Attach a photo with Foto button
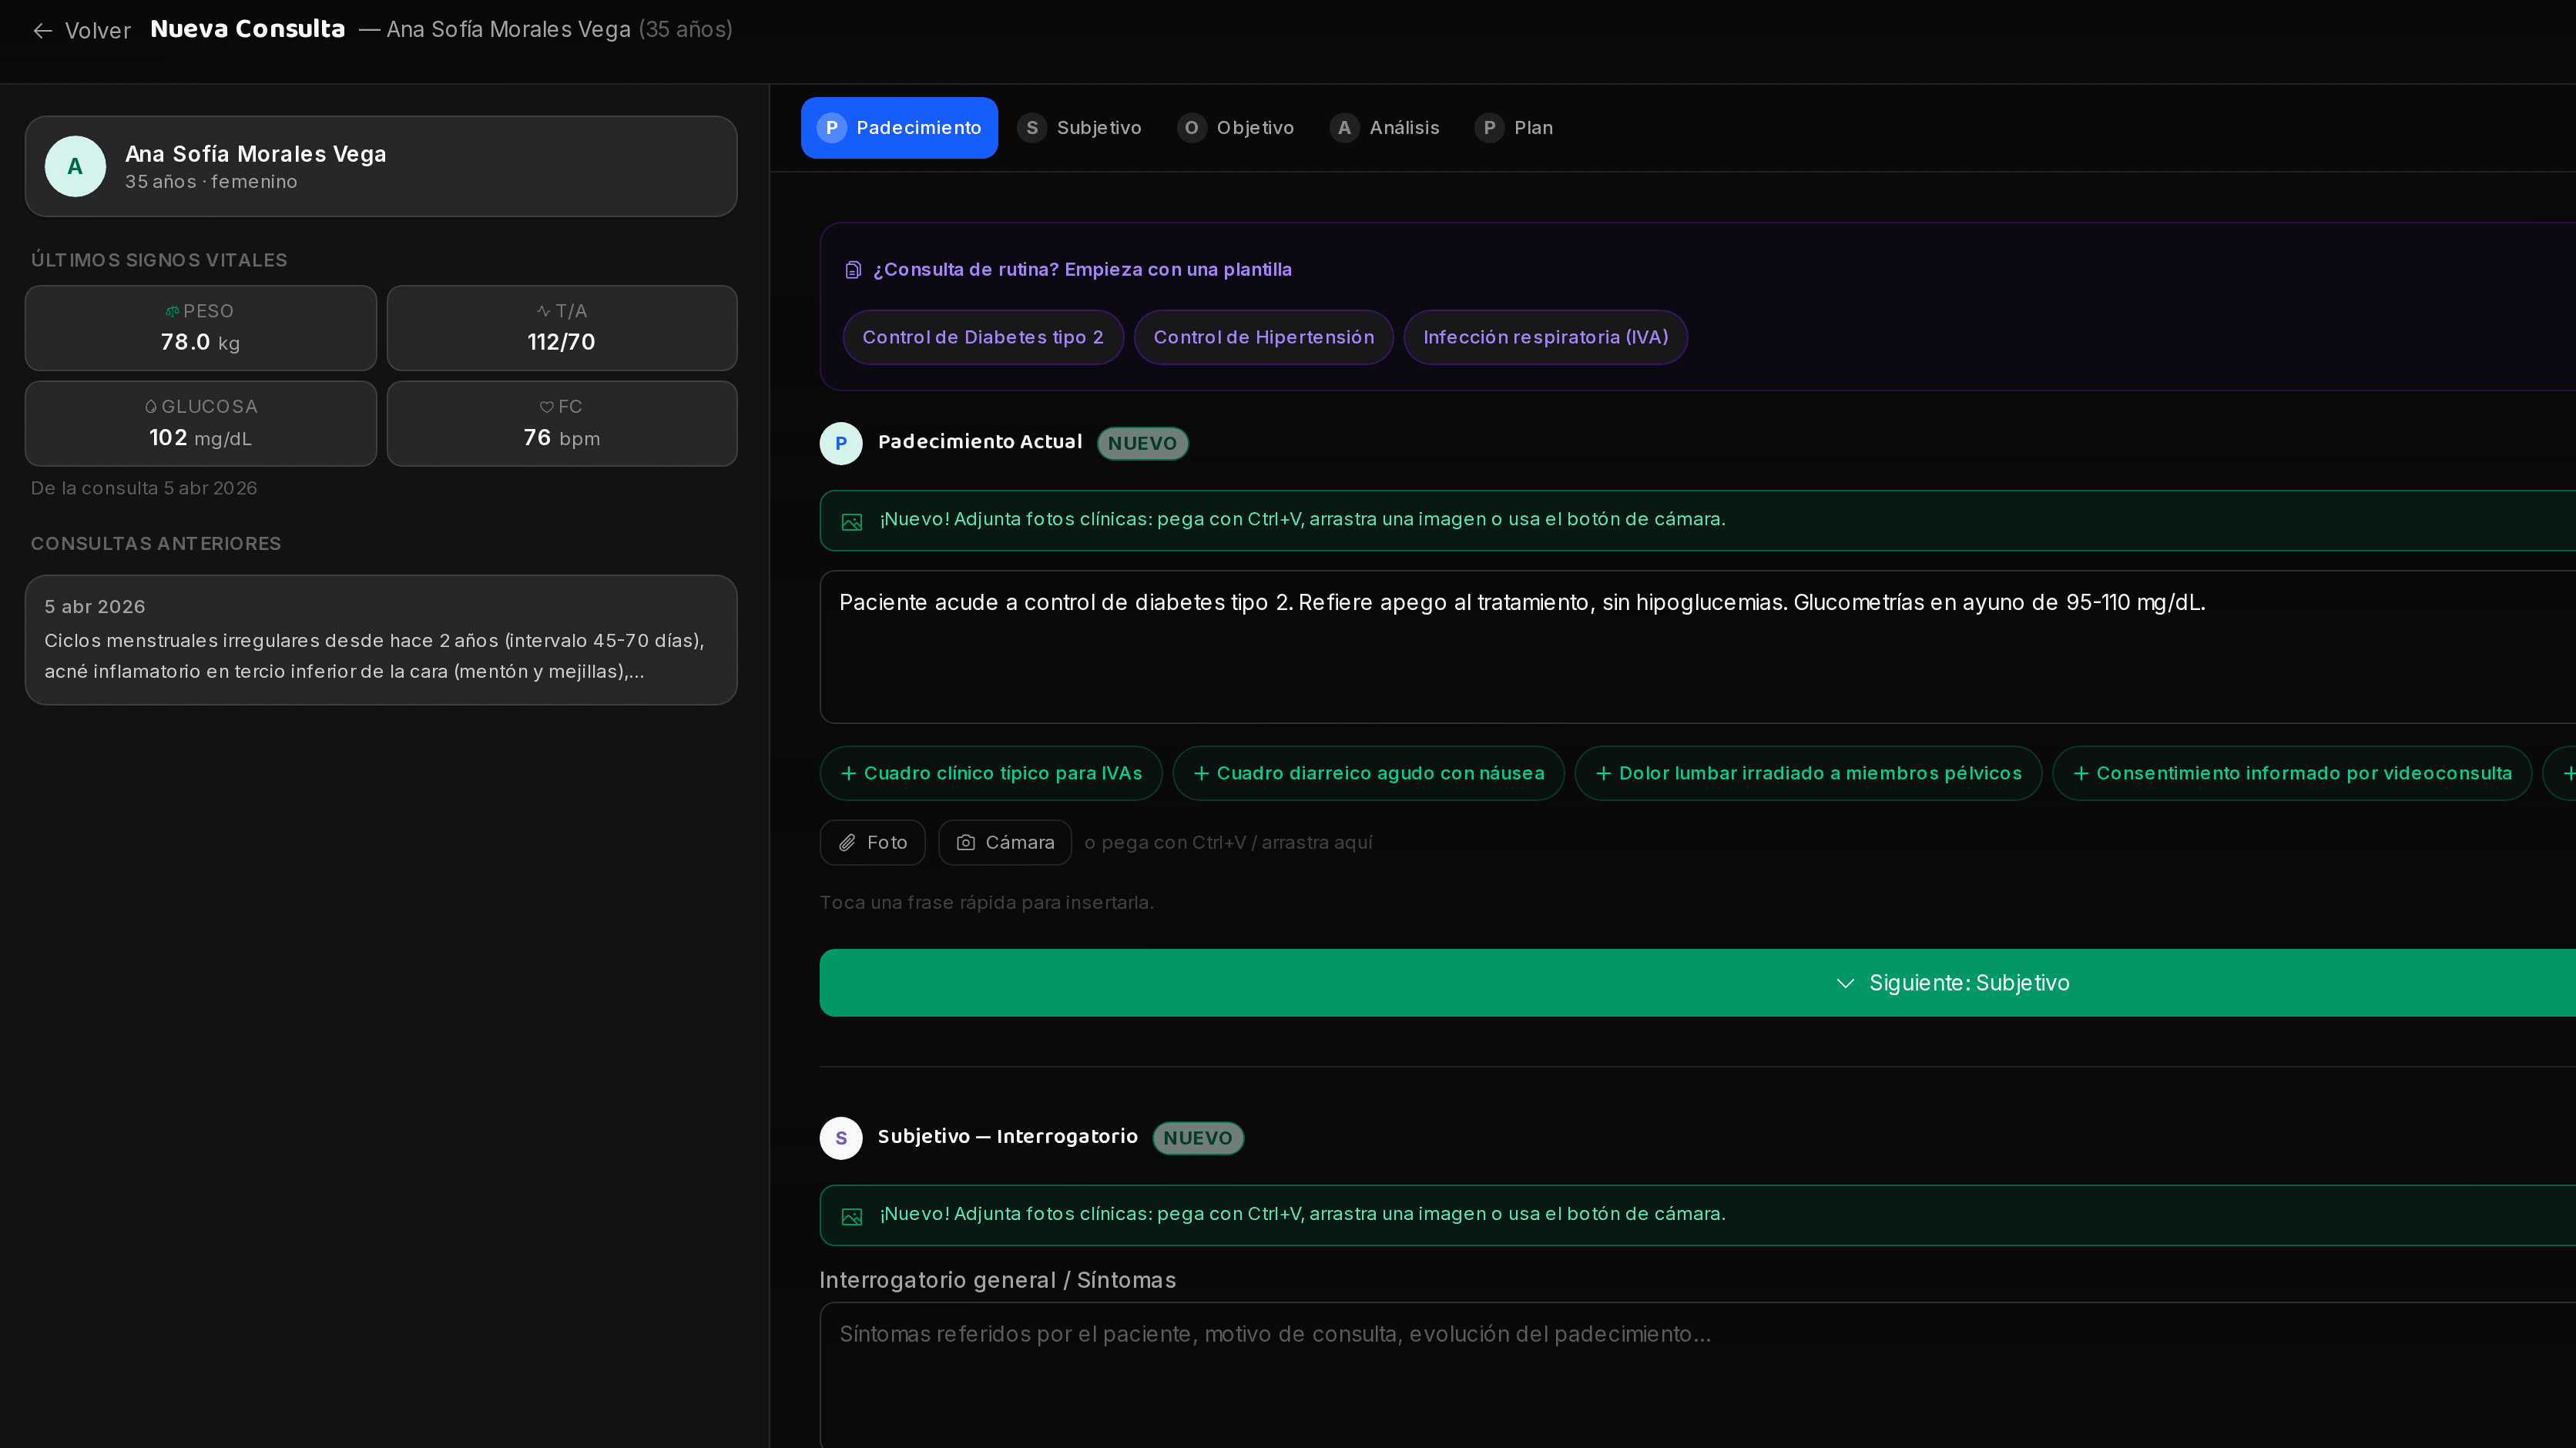Viewport: 2576px width, 1448px height. (x=873, y=843)
